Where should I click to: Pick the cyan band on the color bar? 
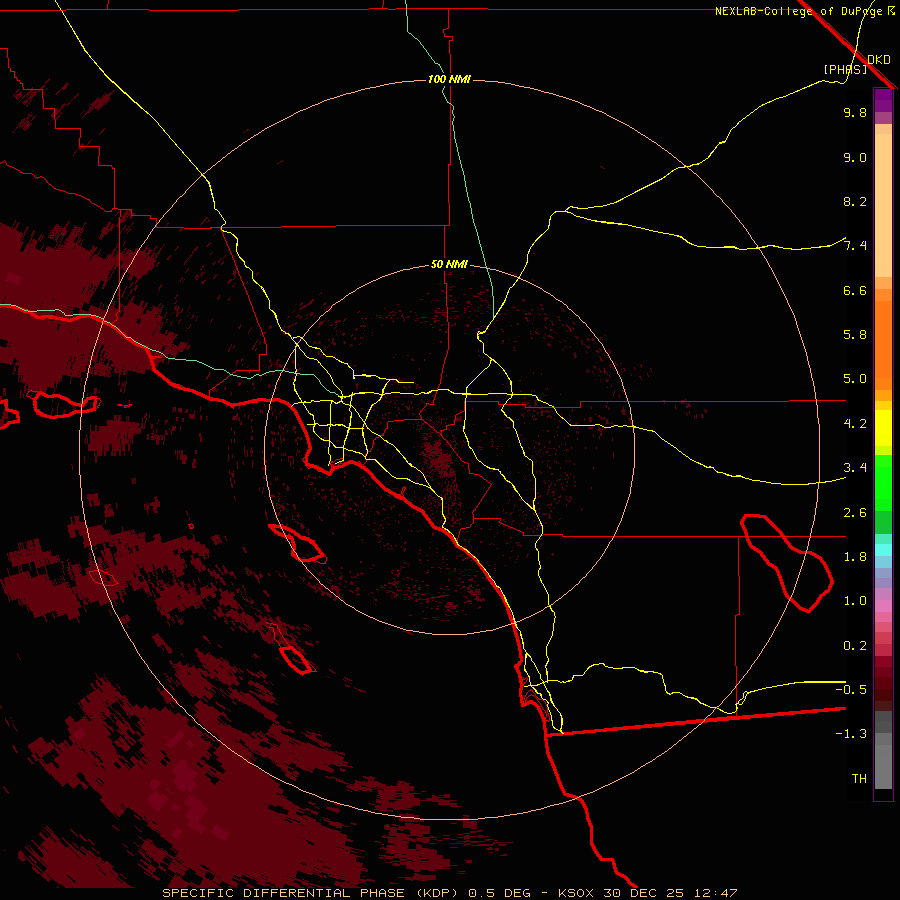click(x=883, y=549)
